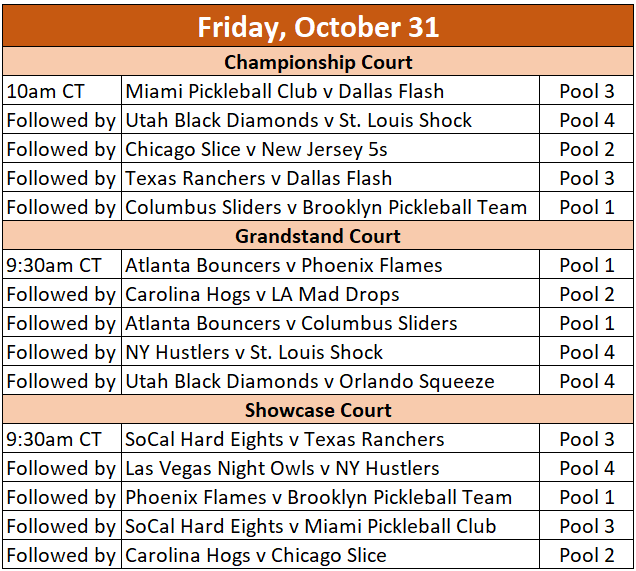636x571 pixels.
Task: Select the Championship Court section heading
Action: coord(318,62)
